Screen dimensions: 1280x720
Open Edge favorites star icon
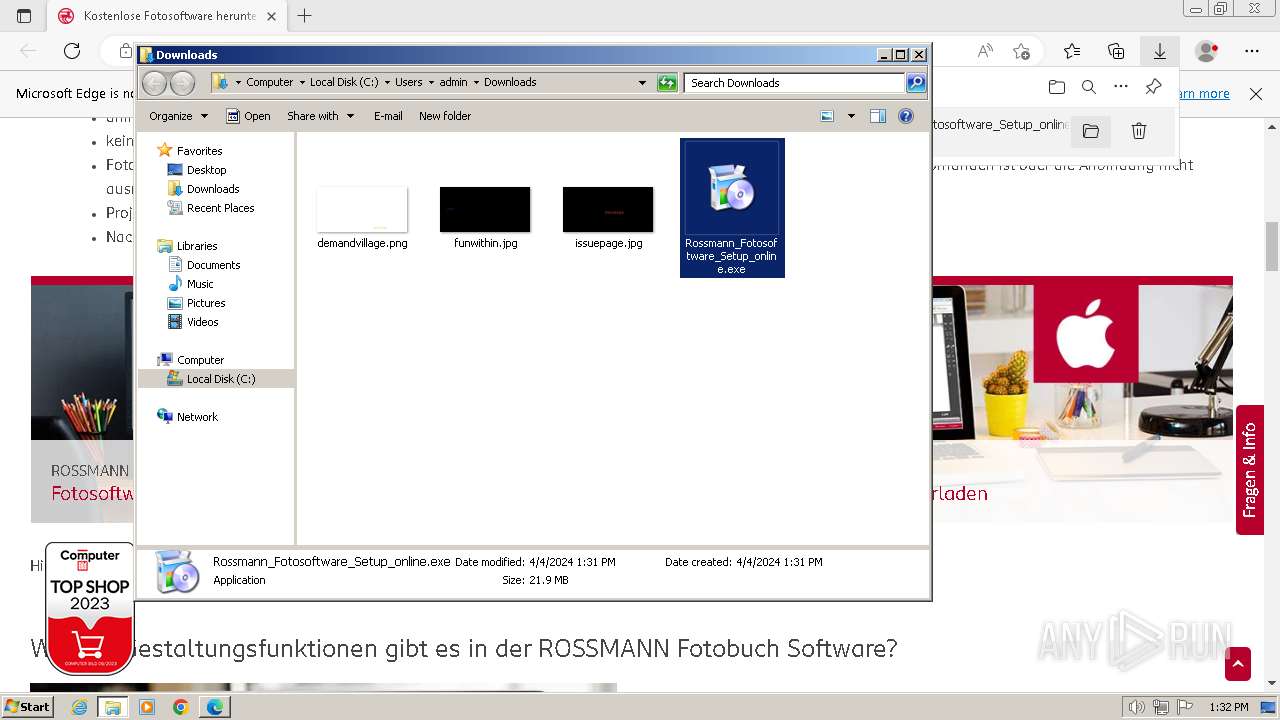(x=1072, y=51)
